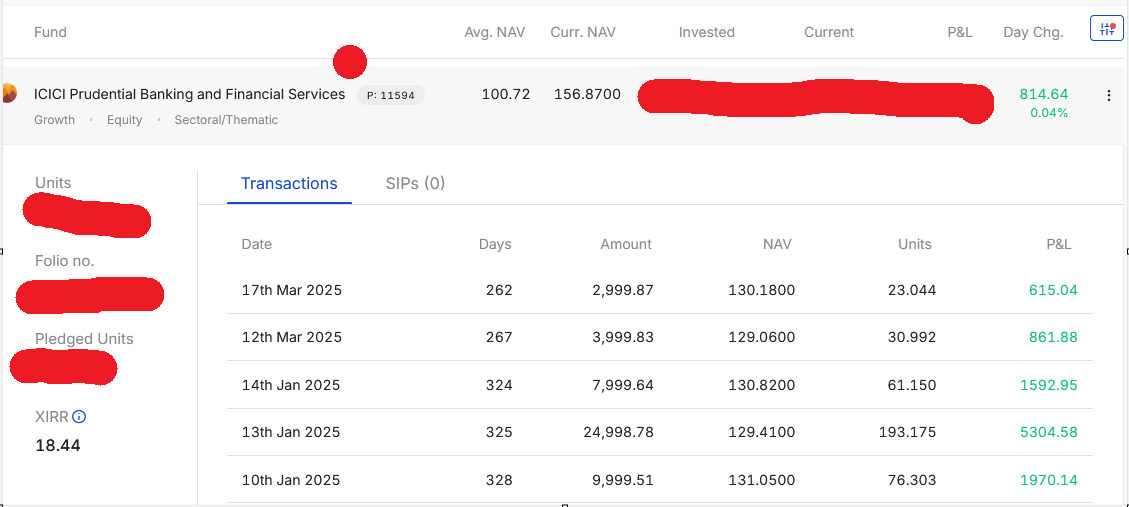The height and width of the screenshot is (507, 1129).
Task: Click the Invested column header
Action: tap(706, 32)
